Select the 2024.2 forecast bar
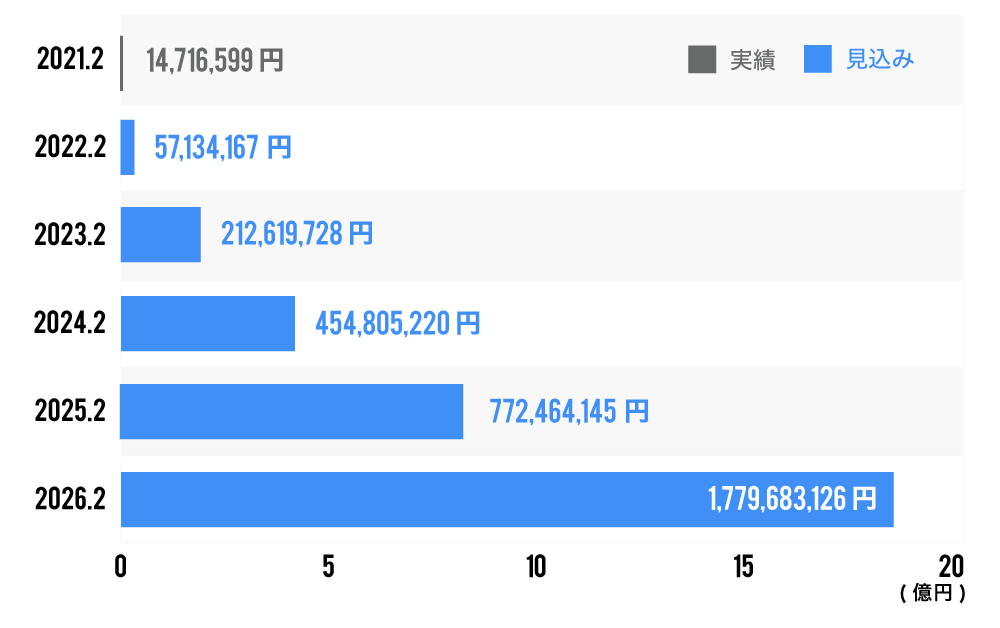This screenshot has height=628, width=1000. (x=208, y=323)
